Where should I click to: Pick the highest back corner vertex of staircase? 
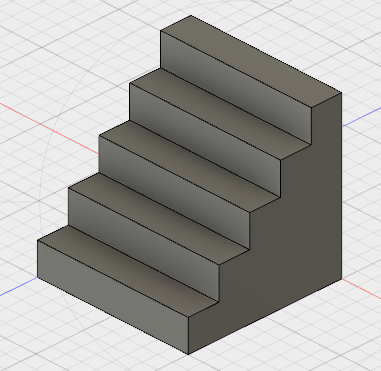click(x=191, y=15)
